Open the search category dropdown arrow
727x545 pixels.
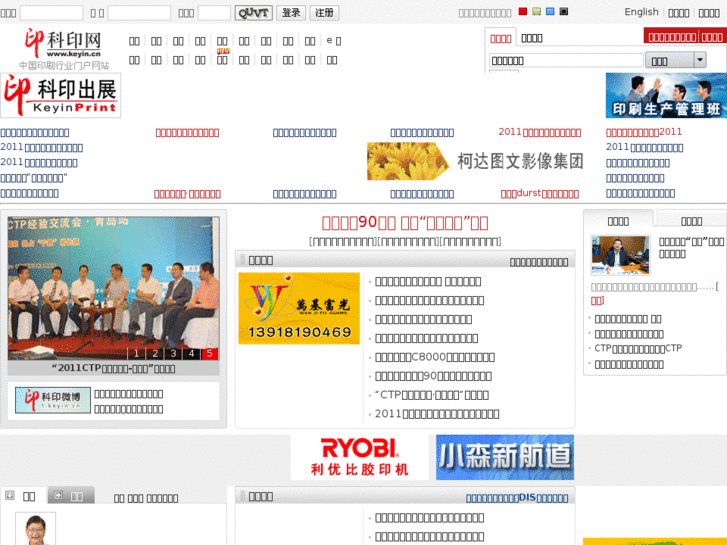pyautogui.click(x=700, y=60)
